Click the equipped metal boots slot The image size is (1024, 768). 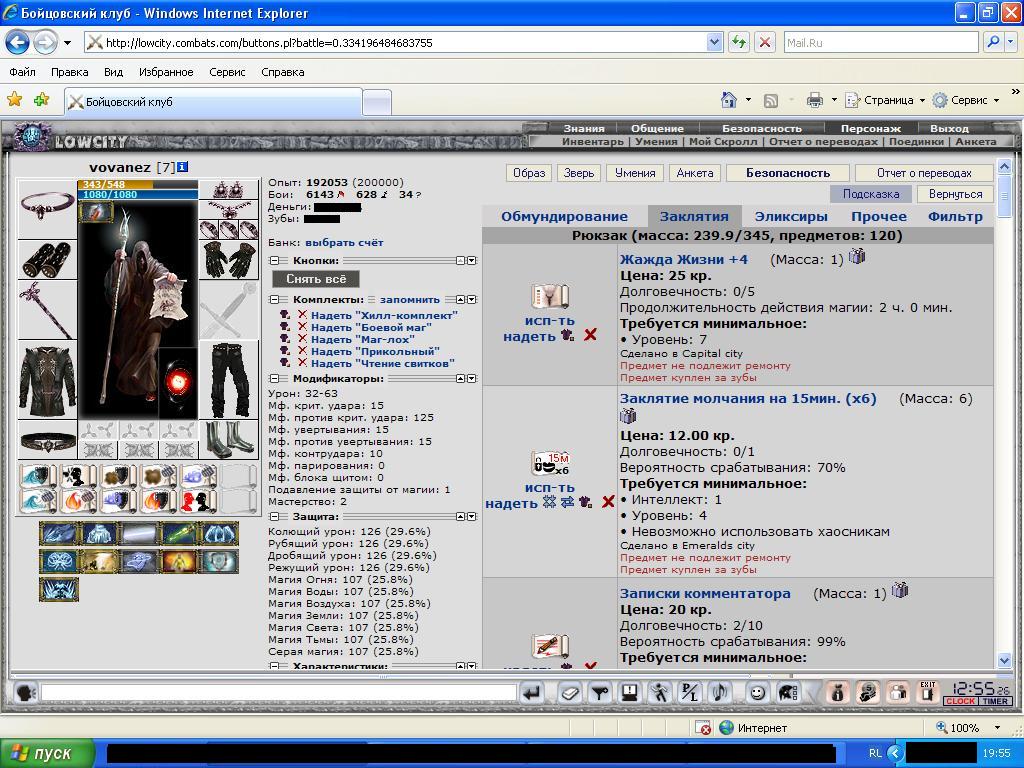tap(229, 440)
